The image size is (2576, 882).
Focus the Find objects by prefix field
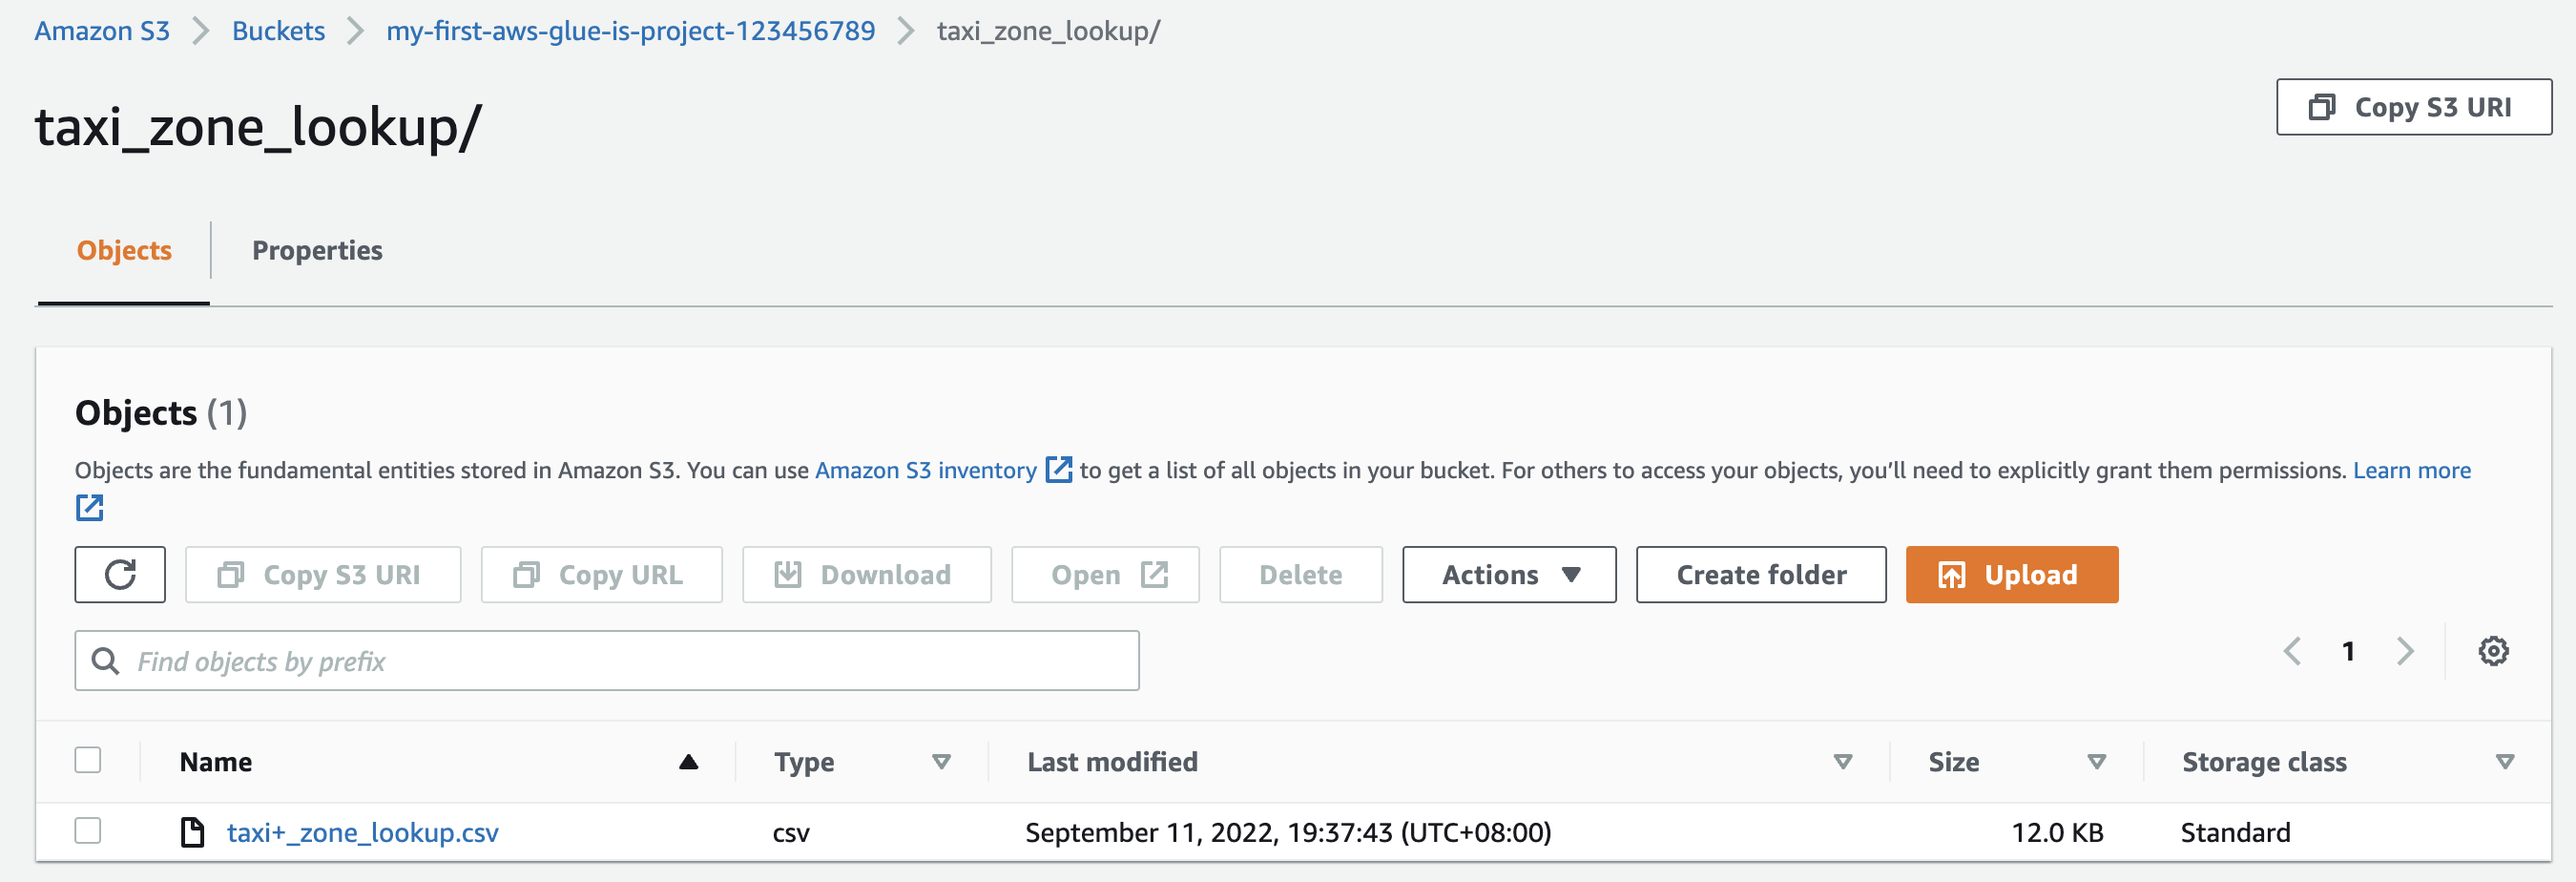[x=607, y=660]
